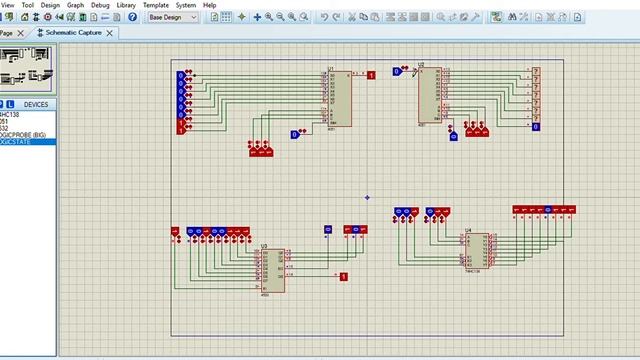This screenshot has height=360, width=640.
Task: Click the Copy to clipboard icon
Action: click(363, 17)
